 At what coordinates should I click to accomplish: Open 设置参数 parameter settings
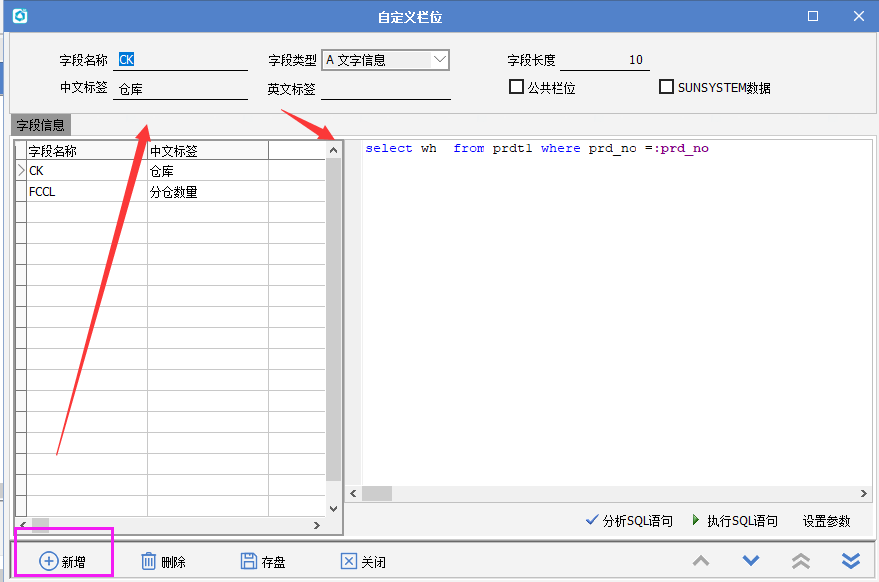826,521
